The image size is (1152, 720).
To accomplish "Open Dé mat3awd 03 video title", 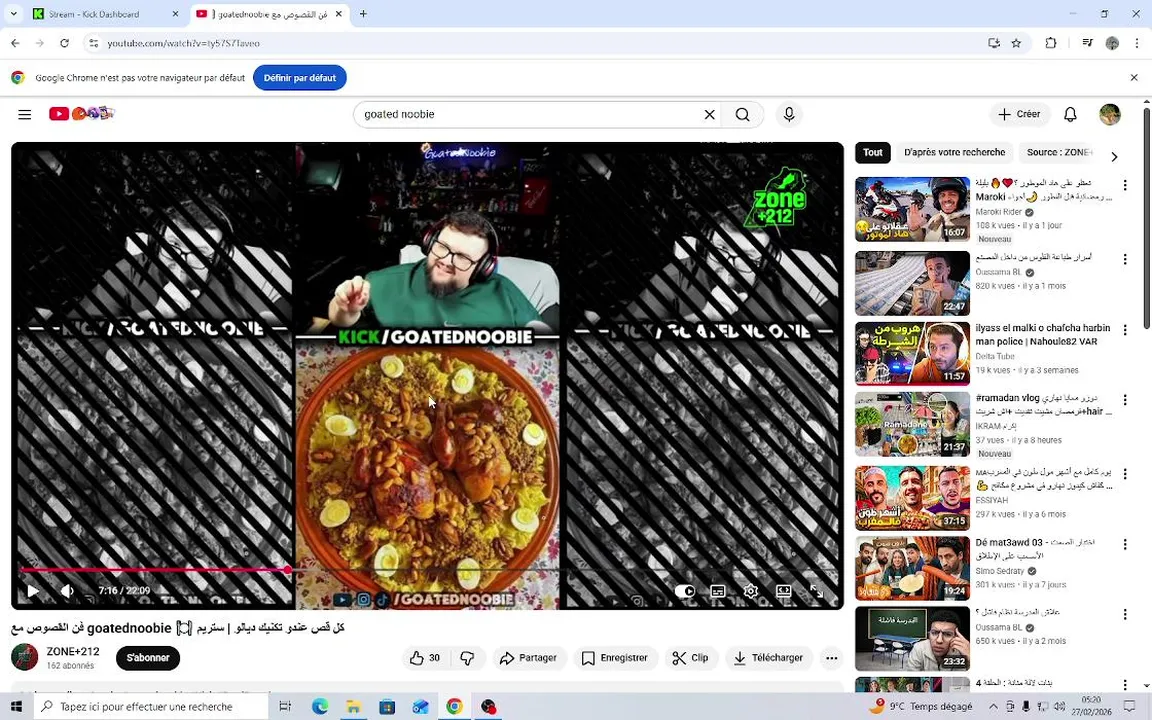I will tap(1035, 549).
